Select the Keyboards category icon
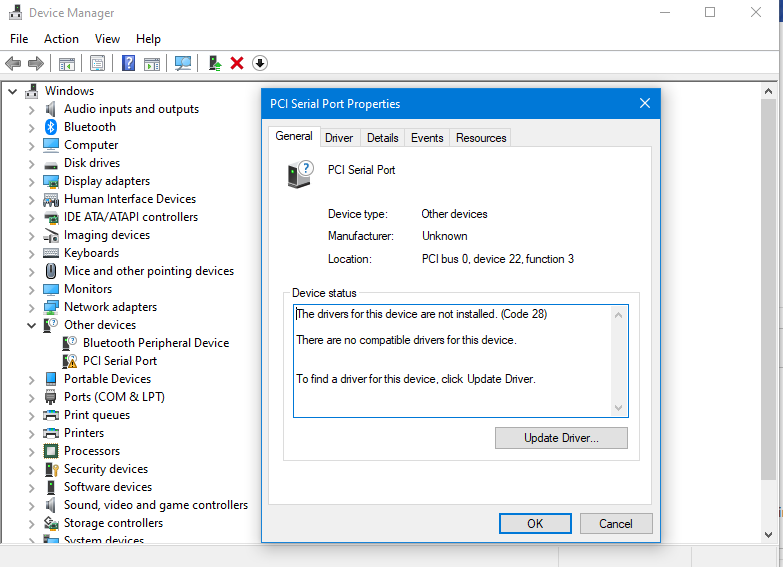The image size is (783, 567). [51, 253]
